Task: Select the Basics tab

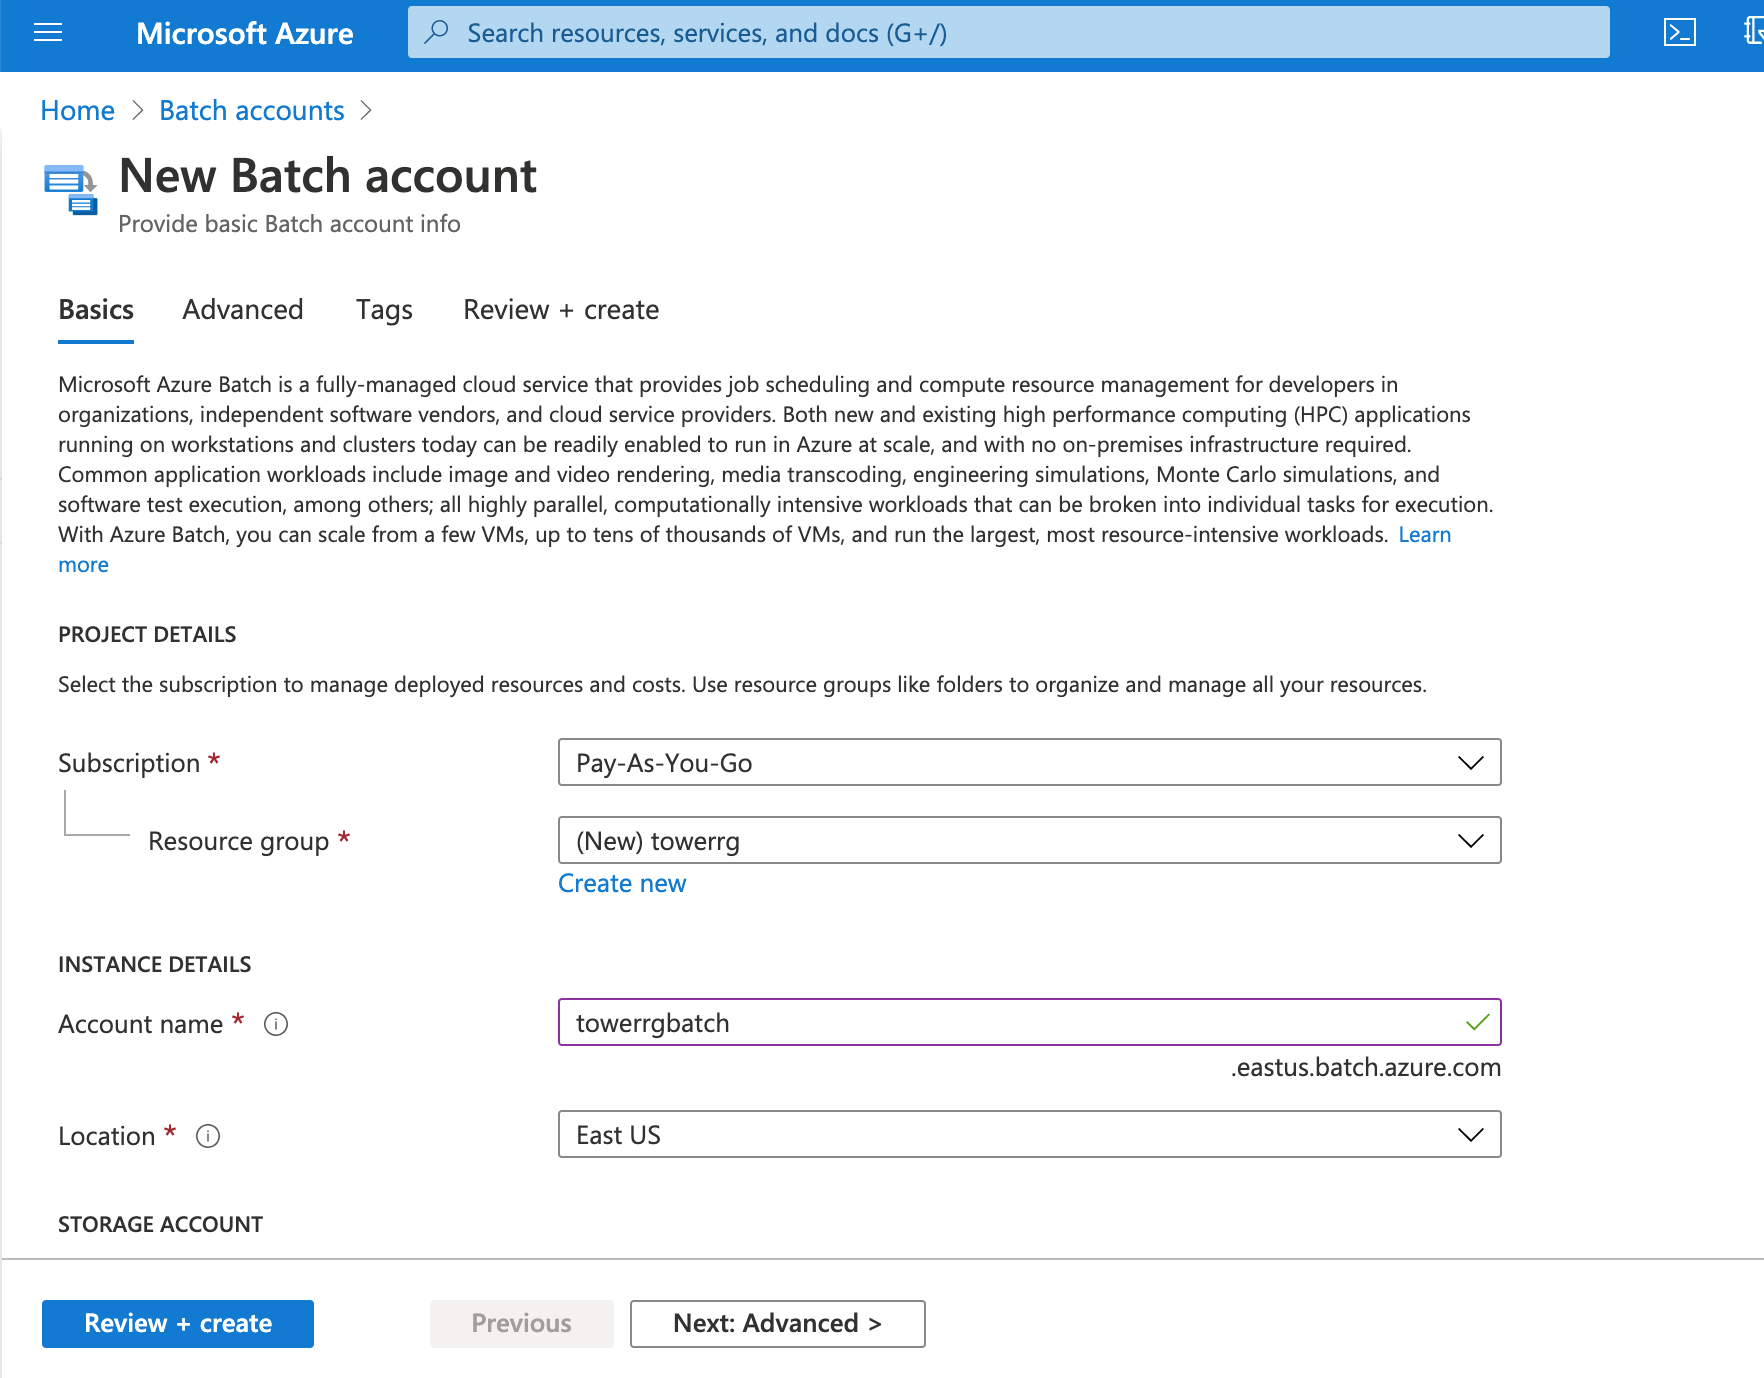Action: click(96, 310)
